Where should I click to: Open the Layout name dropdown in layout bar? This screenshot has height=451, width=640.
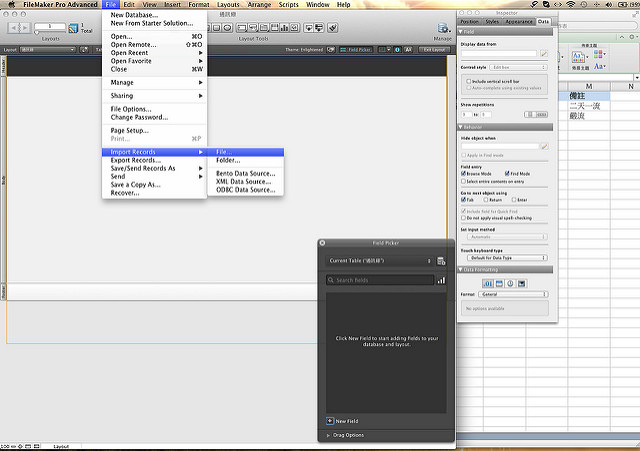pyautogui.click(x=48, y=49)
